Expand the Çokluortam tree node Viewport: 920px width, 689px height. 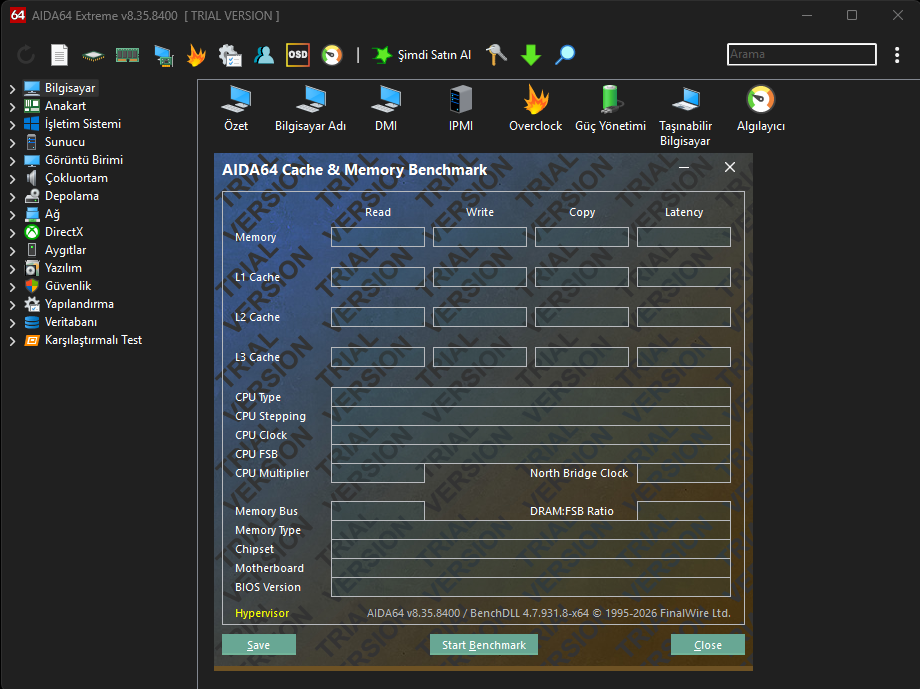(12, 179)
